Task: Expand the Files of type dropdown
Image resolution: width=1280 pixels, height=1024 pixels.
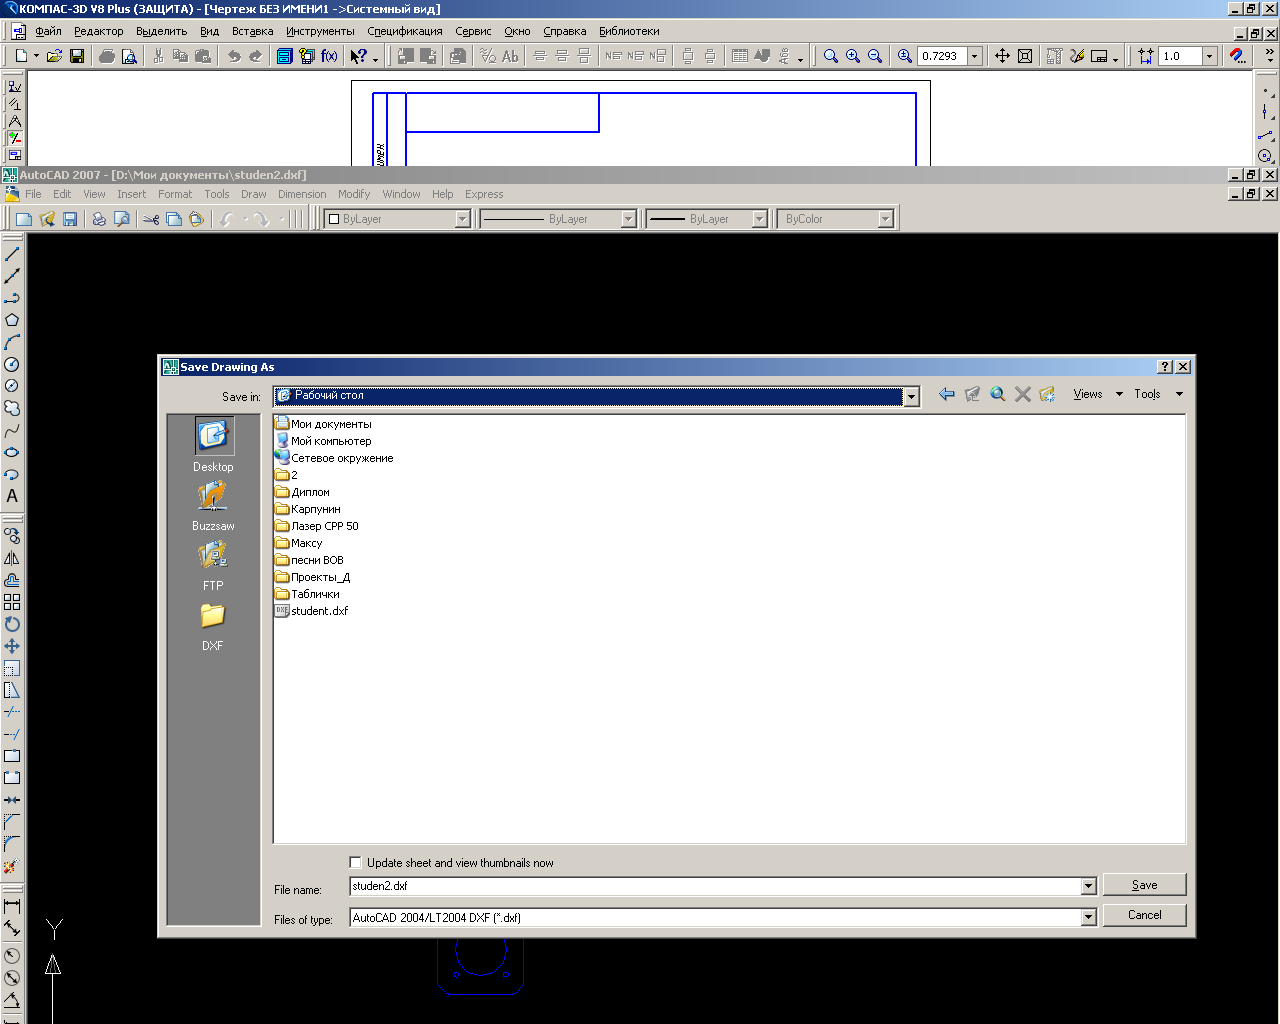Action: (x=1088, y=917)
